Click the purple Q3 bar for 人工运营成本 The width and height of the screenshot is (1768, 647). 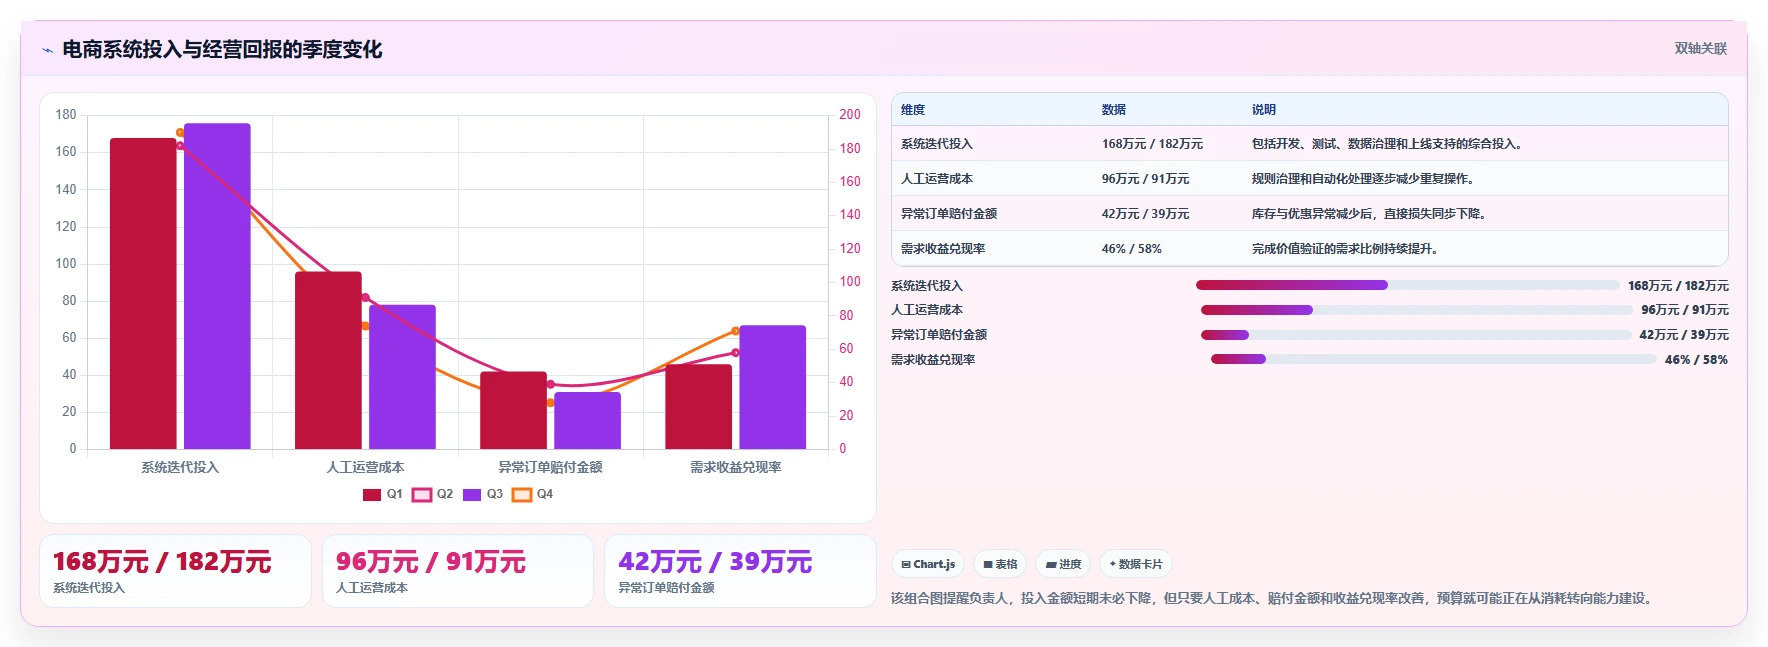point(402,377)
